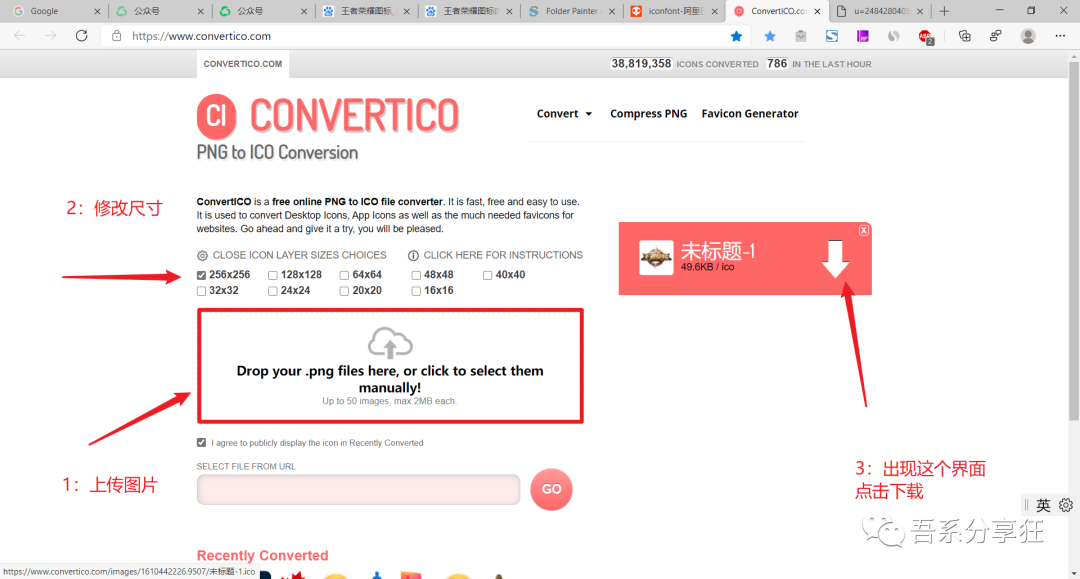Check the 48x48 size checkbox
The image size is (1080, 579).
[416, 275]
